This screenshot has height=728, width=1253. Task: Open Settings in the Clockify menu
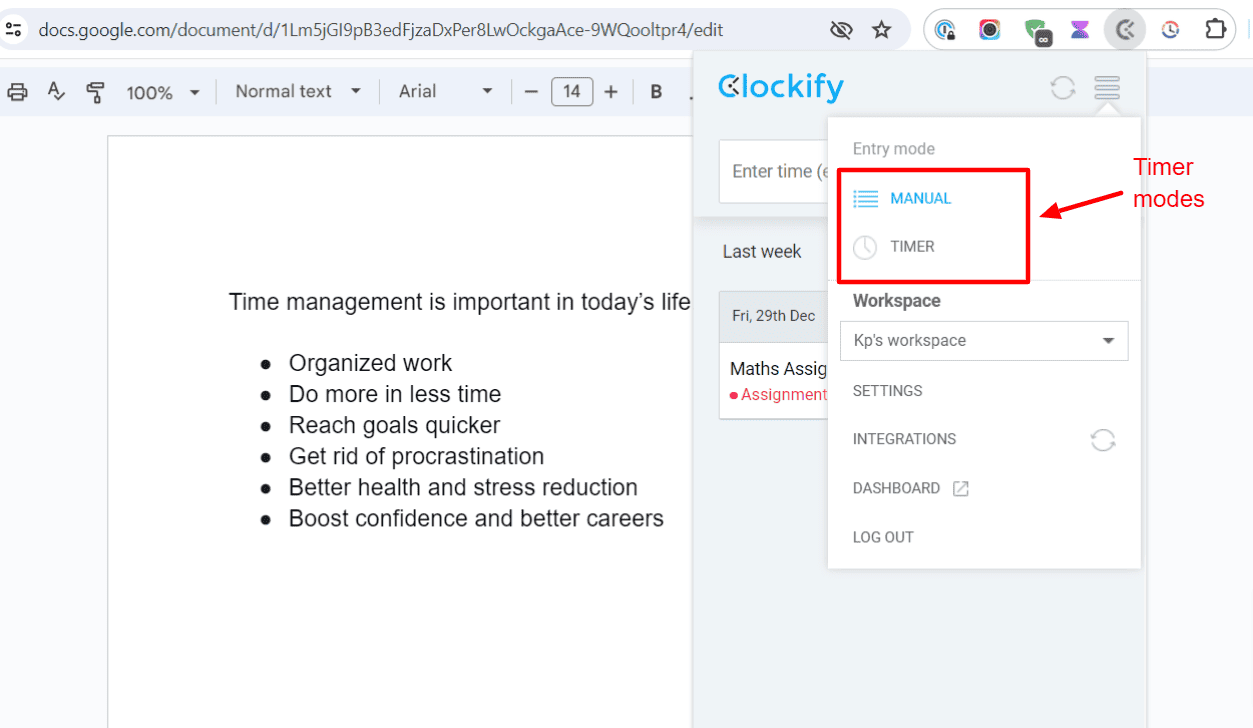point(887,391)
